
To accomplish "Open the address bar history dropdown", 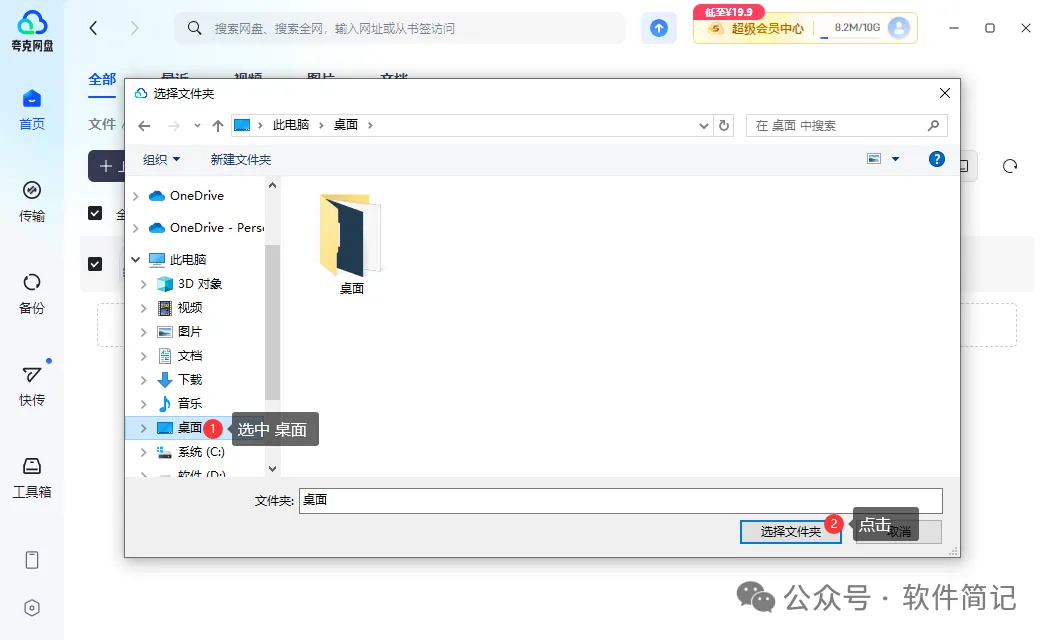I will [703, 125].
